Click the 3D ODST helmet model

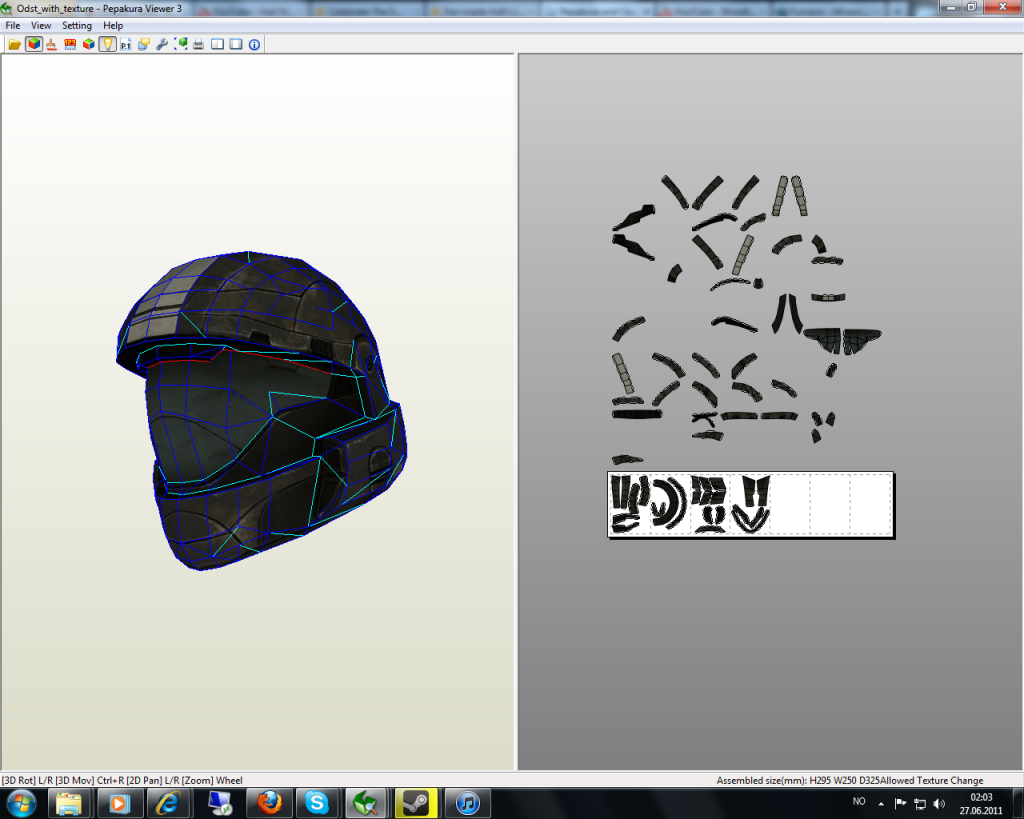[261, 410]
